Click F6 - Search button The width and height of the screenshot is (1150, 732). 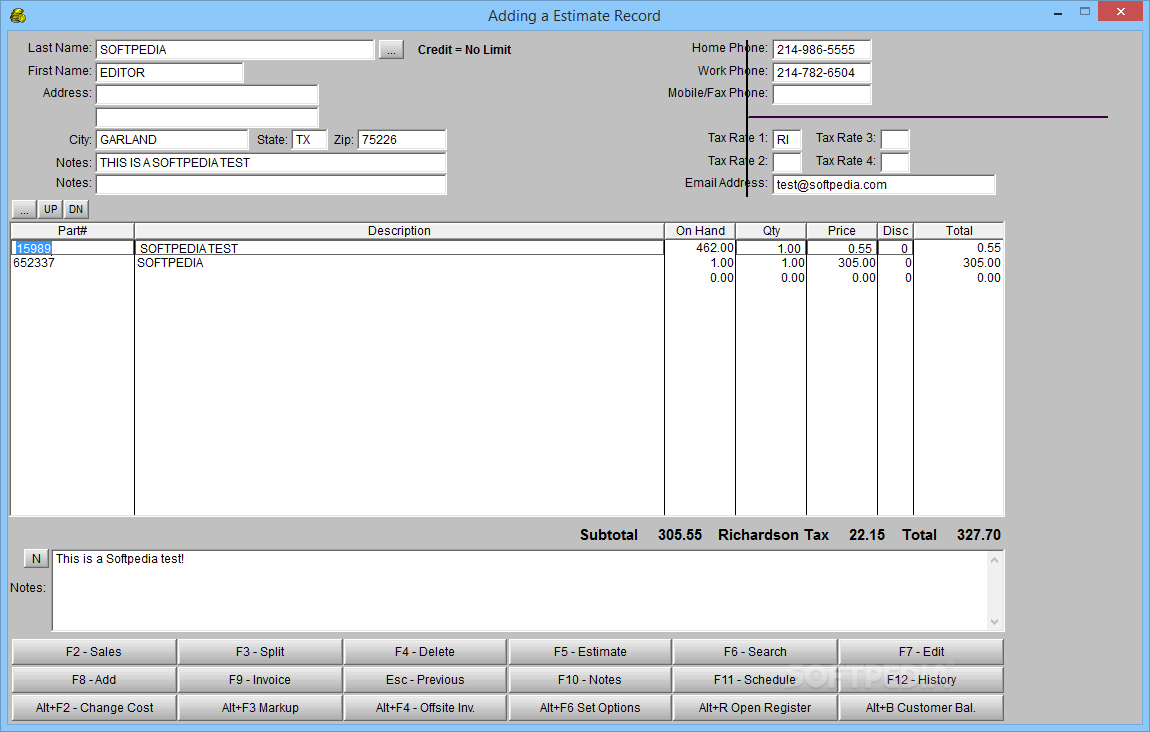(755, 652)
